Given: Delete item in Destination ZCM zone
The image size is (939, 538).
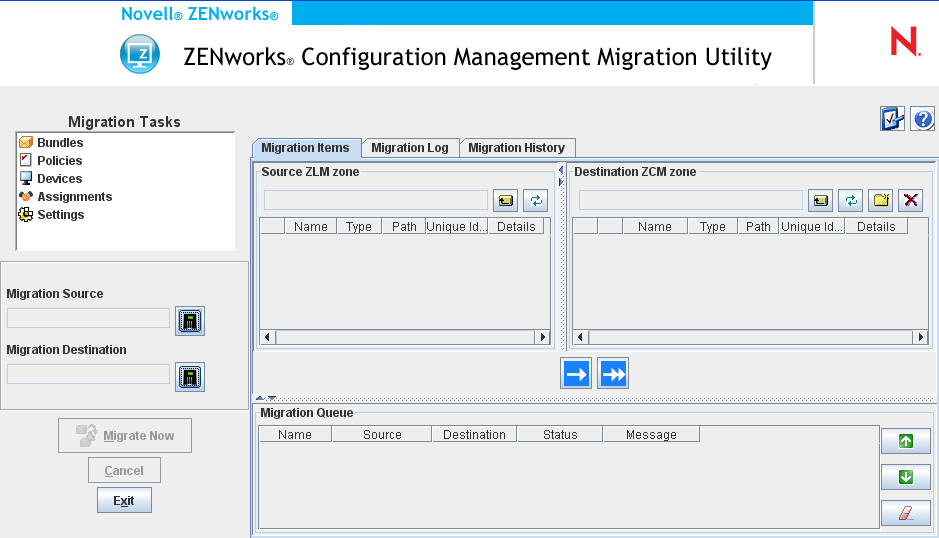Looking at the screenshot, I should click(x=911, y=201).
